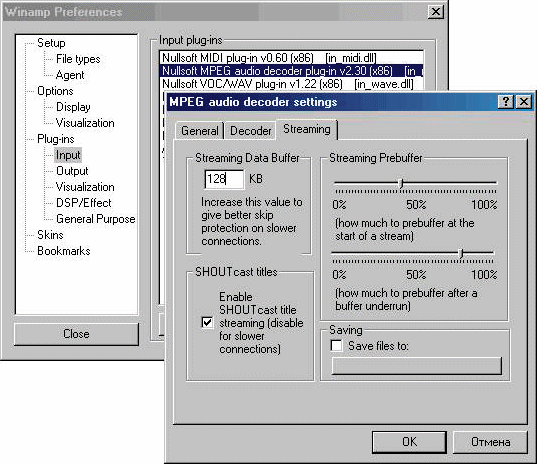Viewport: 537px width, 464px height.
Task: Select Agent under Setup
Action: point(70,75)
